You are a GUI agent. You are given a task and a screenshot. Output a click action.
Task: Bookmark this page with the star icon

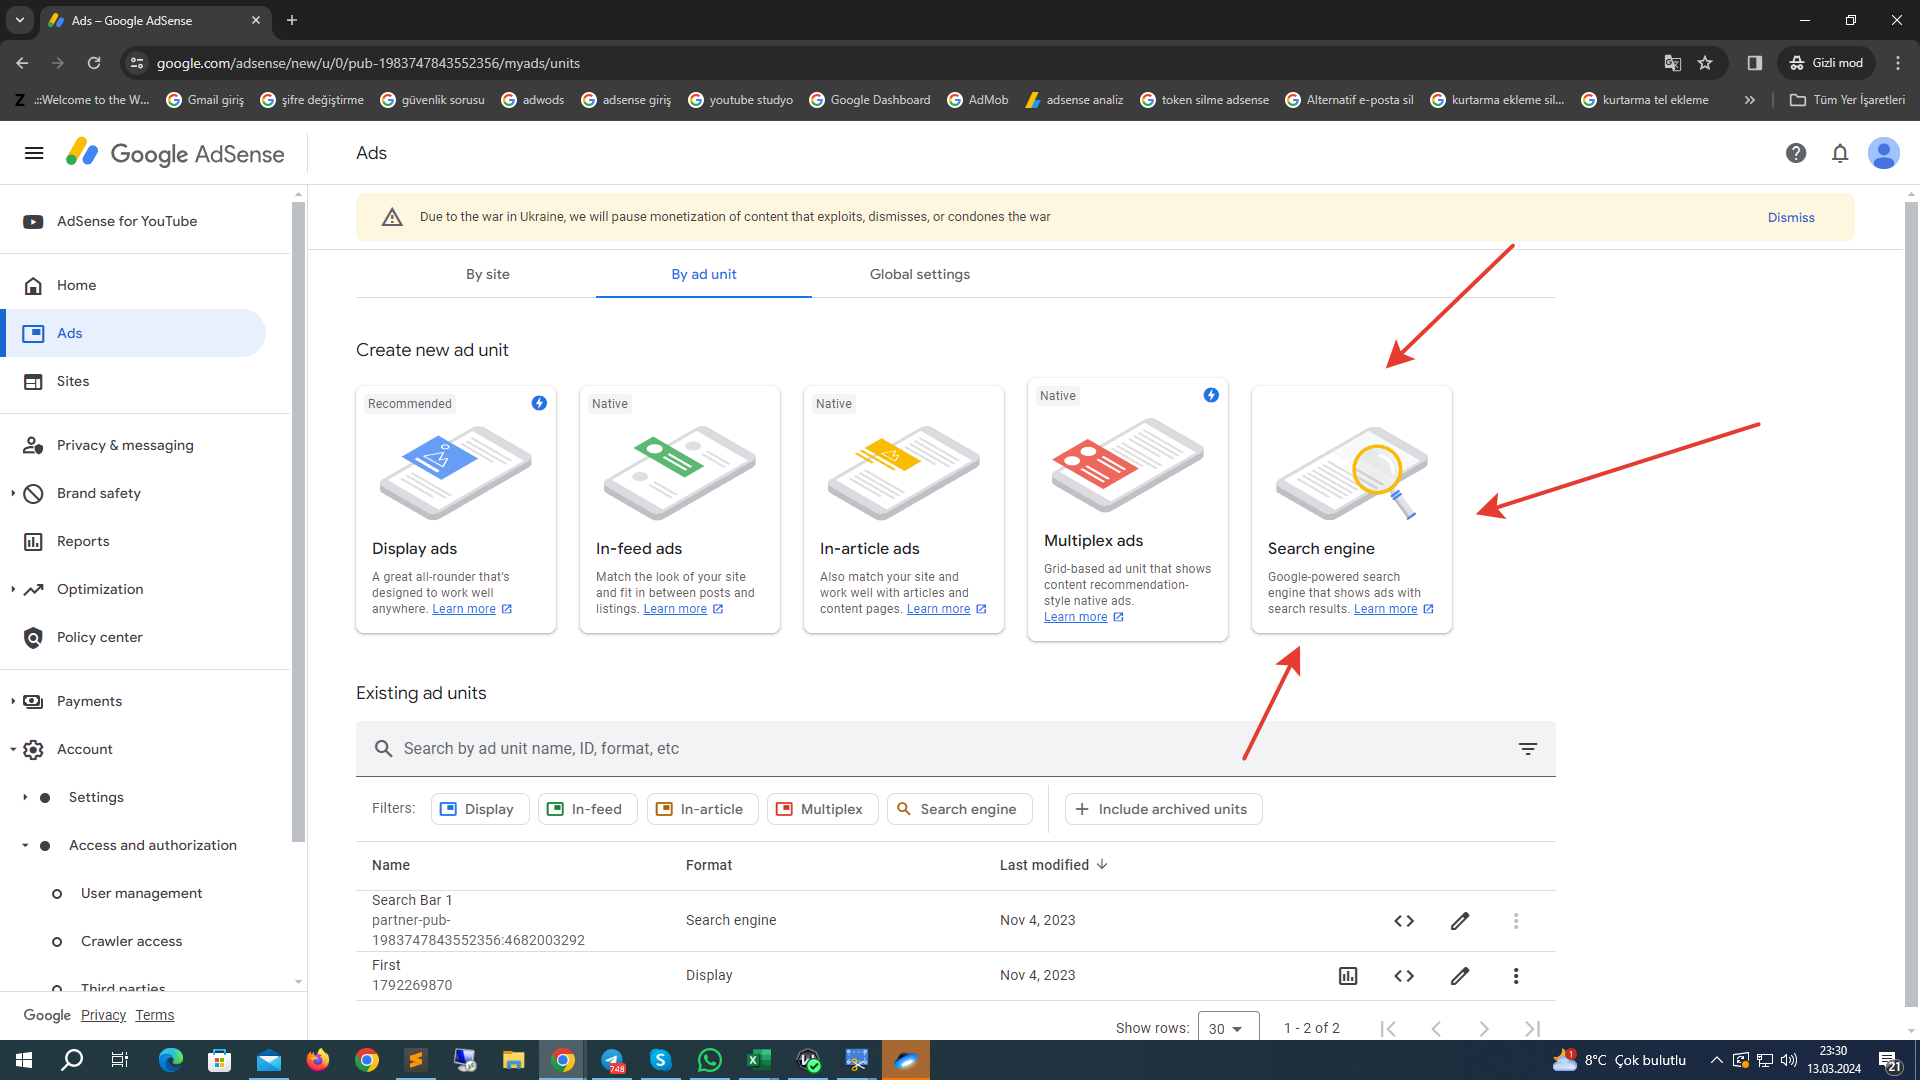tap(1705, 63)
